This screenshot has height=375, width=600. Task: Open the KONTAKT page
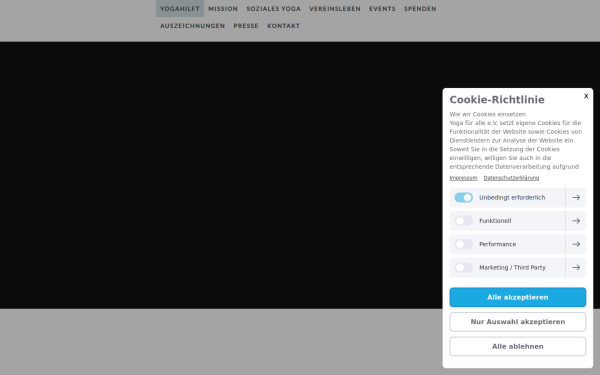click(x=284, y=26)
